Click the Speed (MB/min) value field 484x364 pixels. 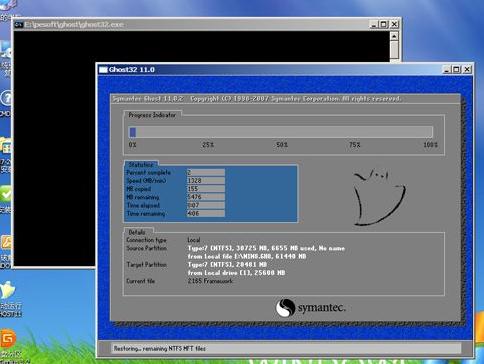(206, 180)
